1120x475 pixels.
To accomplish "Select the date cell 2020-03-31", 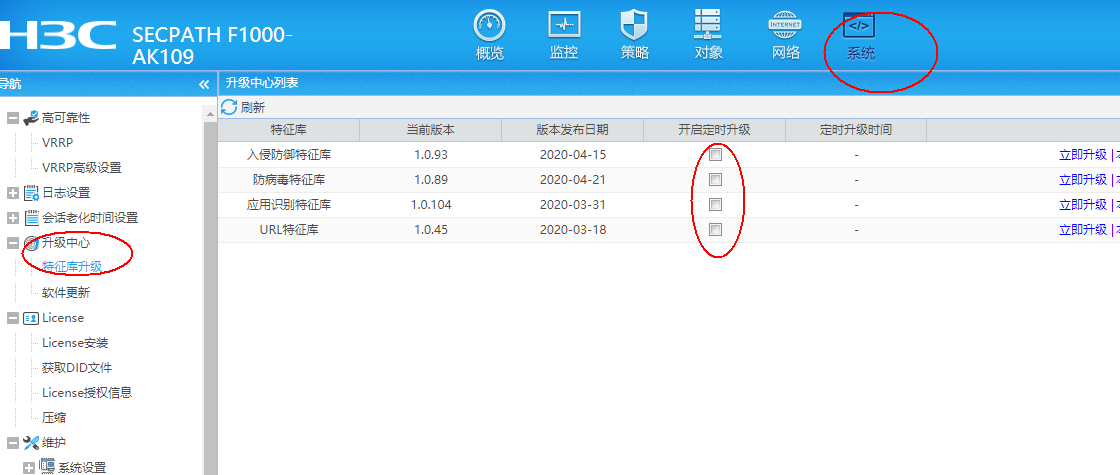I will [573, 204].
